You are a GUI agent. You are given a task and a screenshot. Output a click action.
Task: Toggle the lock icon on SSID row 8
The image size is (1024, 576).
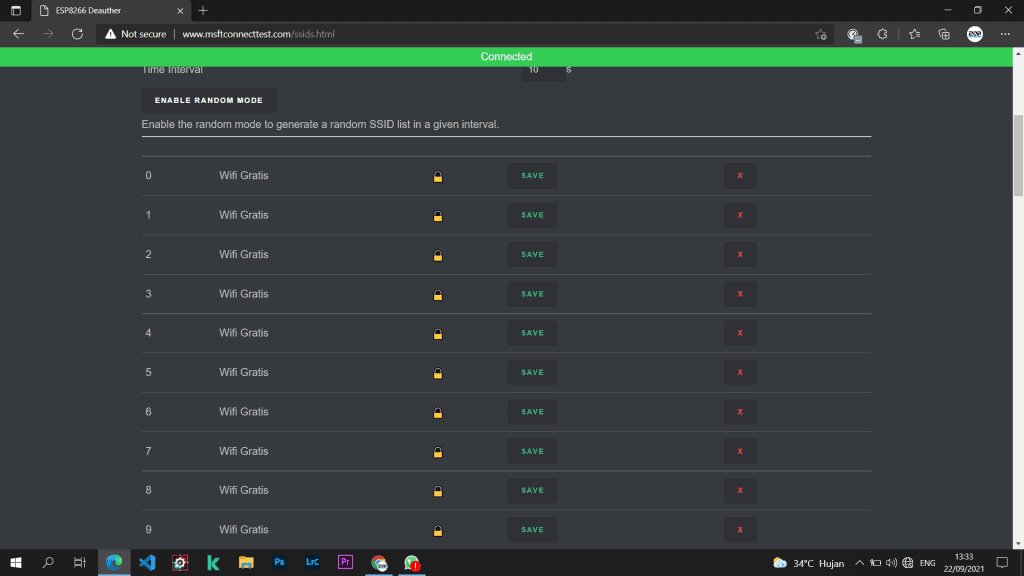click(x=437, y=491)
